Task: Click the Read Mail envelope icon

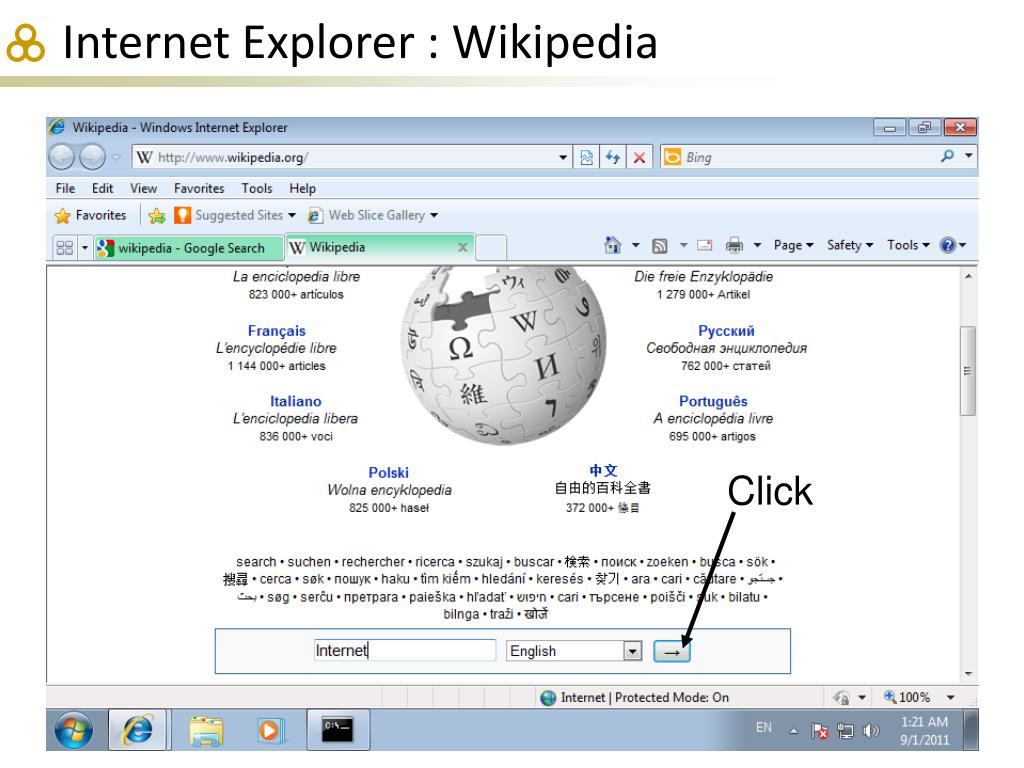Action: coord(705,245)
